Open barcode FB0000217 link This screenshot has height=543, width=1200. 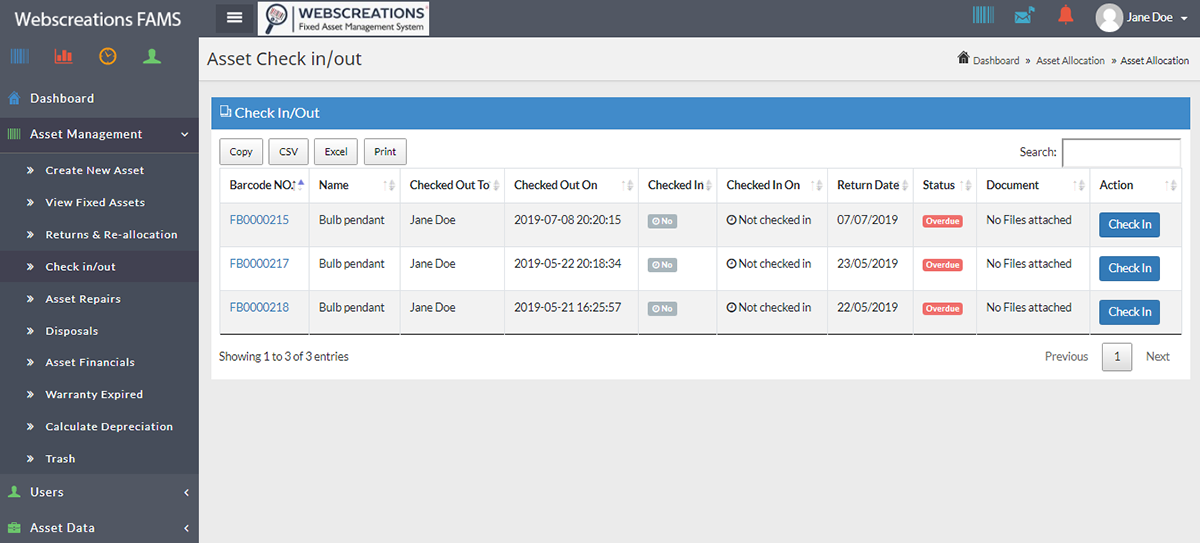coord(259,264)
